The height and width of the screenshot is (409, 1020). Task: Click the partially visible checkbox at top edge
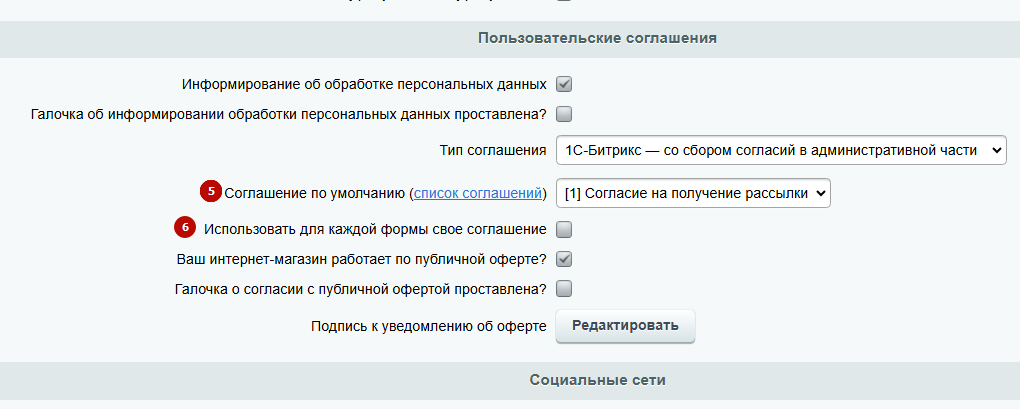point(564,1)
